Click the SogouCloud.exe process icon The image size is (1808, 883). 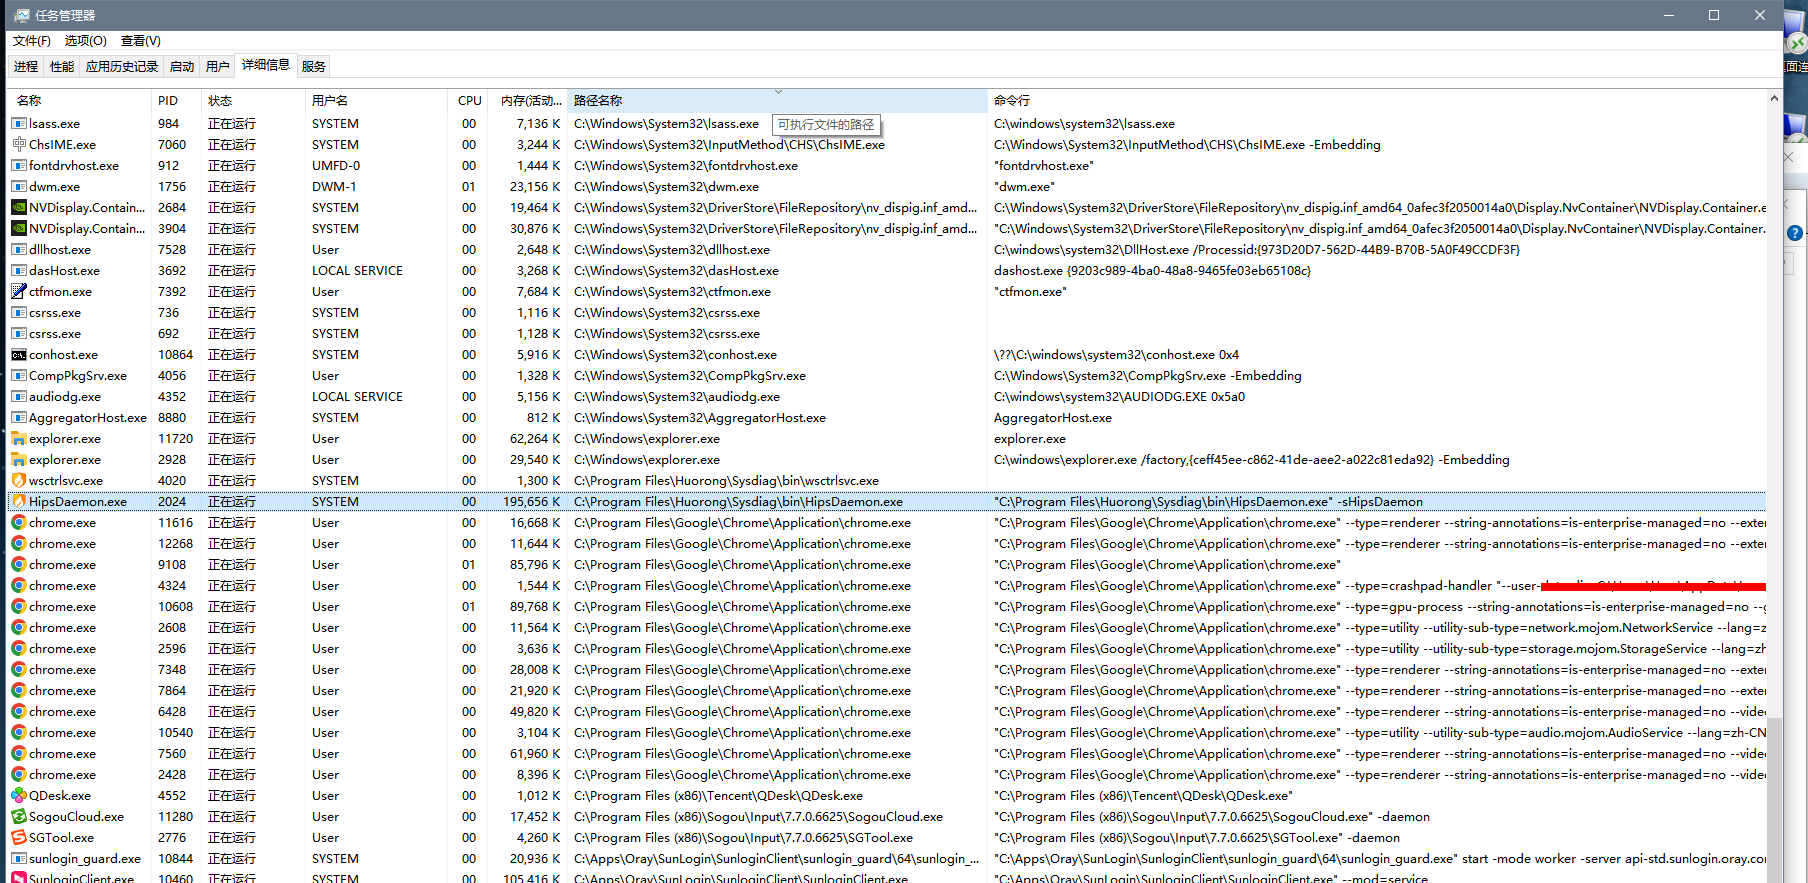coord(18,817)
